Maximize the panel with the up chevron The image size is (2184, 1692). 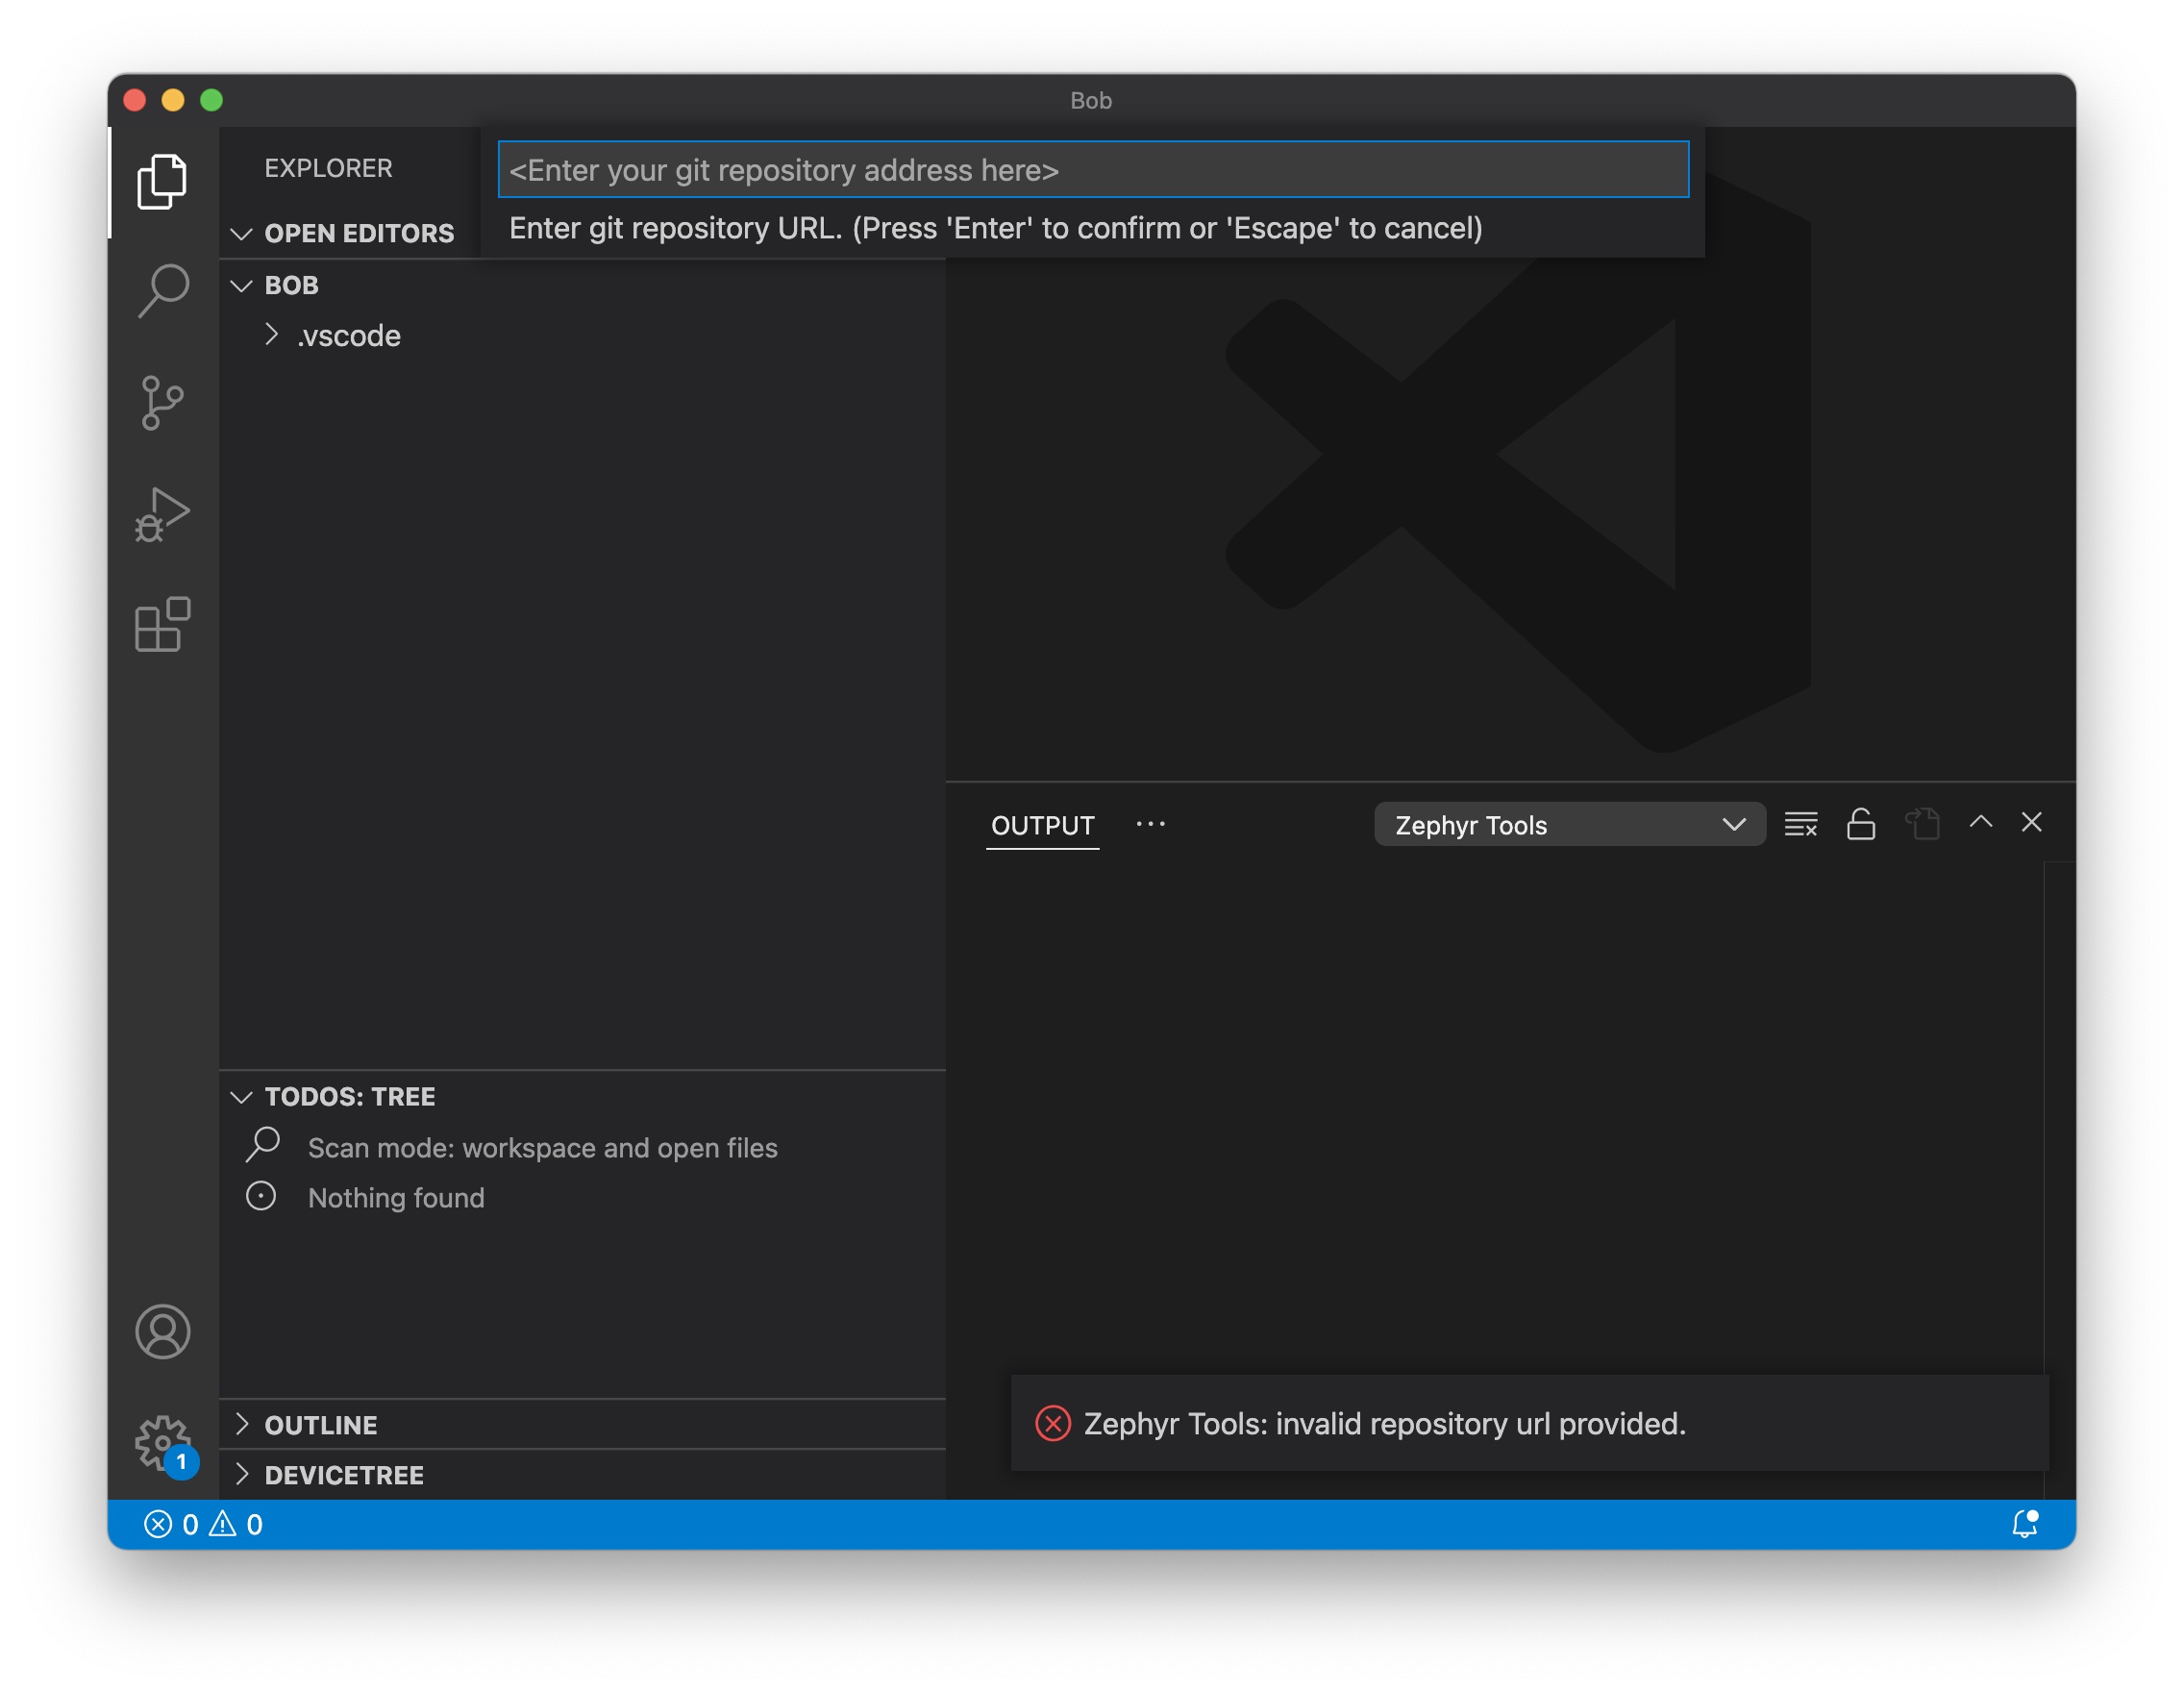(x=1980, y=822)
